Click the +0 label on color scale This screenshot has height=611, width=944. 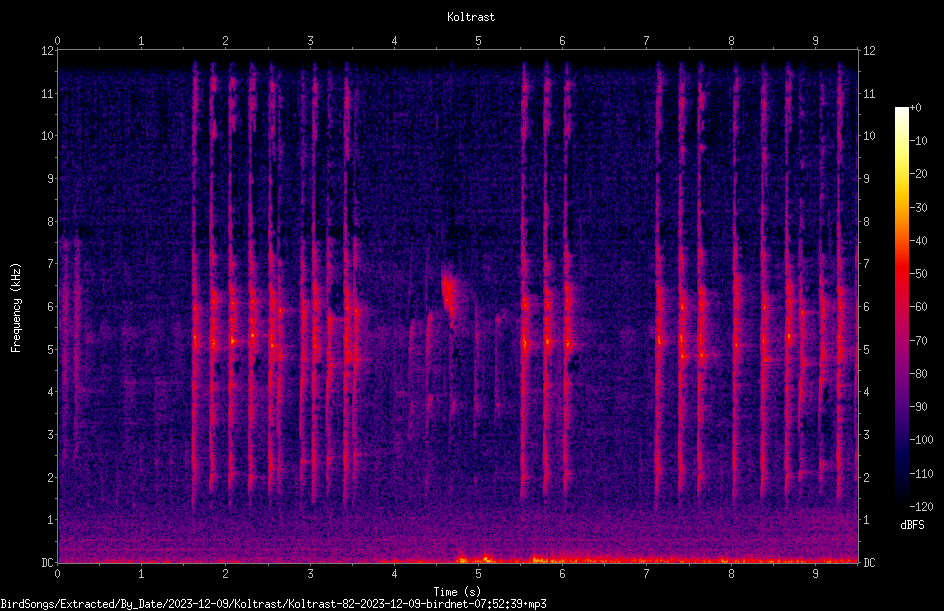(x=915, y=108)
